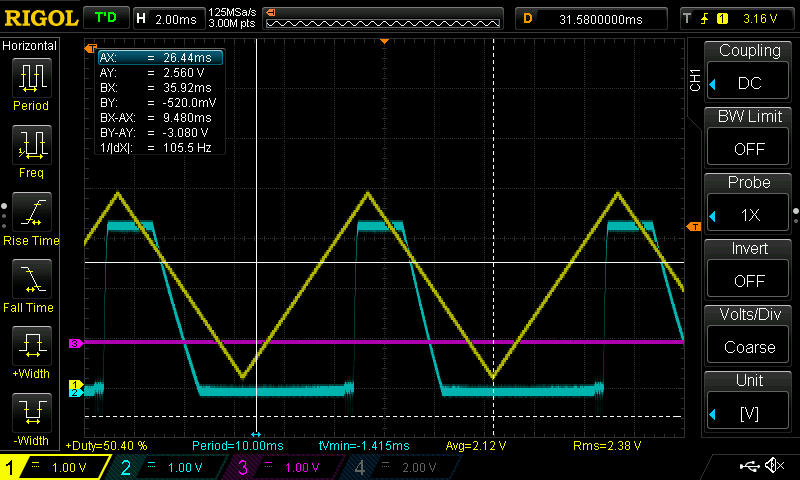Image resolution: width=800 pixels, height=480 pixels.
Task: Select the Fall Time measurement icon
Action: [x=32, y=280]
